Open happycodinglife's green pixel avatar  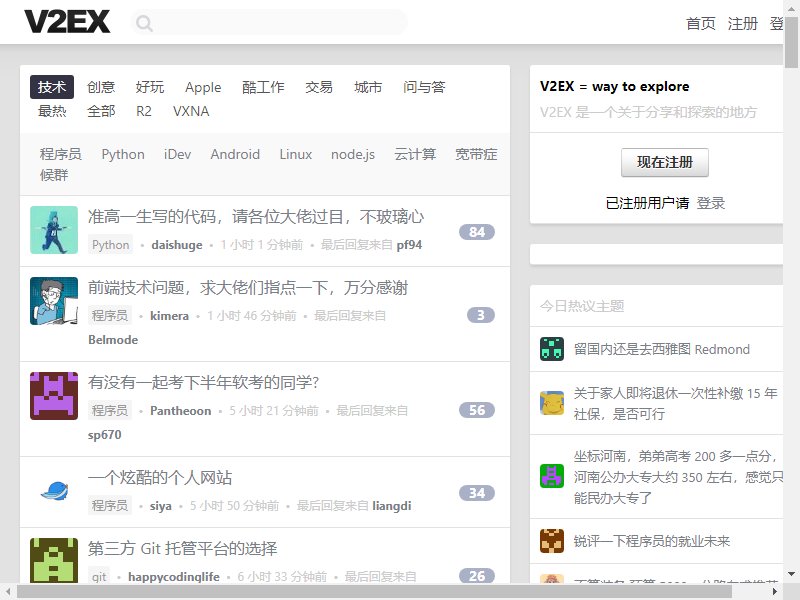(x=54, y=560)
